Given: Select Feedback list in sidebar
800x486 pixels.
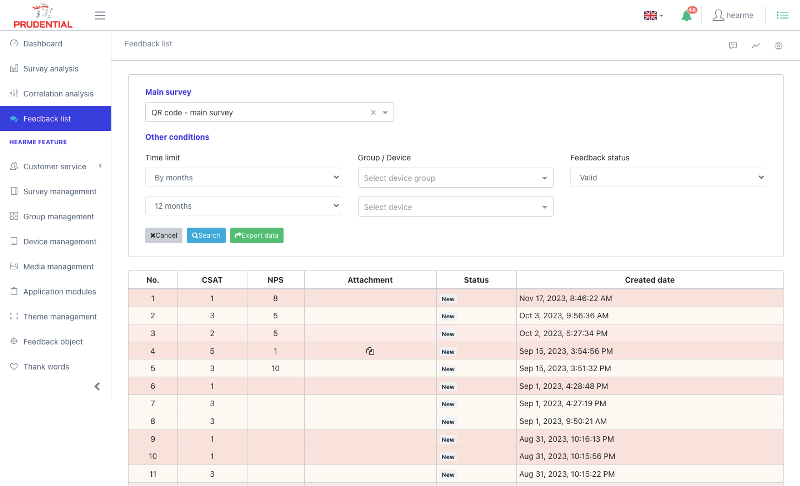Looking at the screenshot, I should pos(56,118).
